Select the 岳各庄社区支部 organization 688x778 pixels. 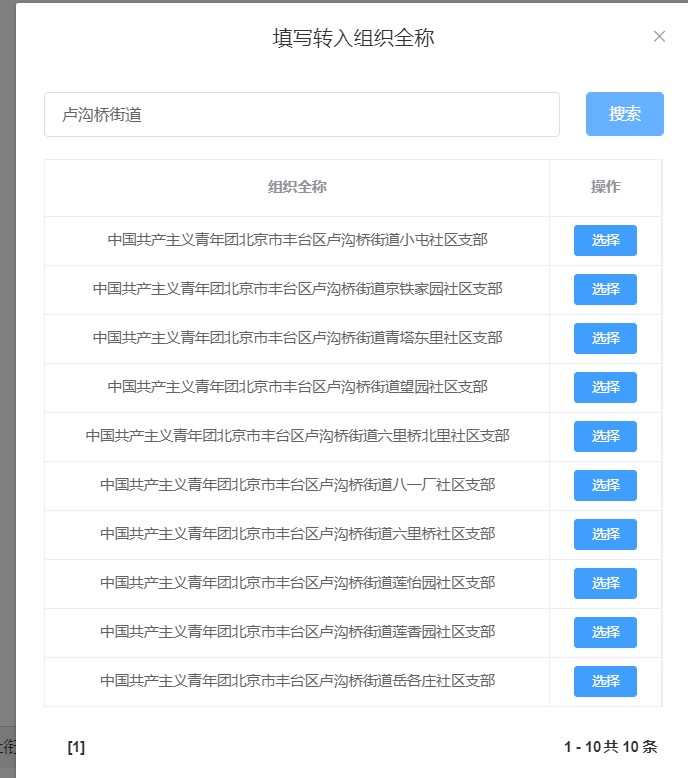(605, 681)
